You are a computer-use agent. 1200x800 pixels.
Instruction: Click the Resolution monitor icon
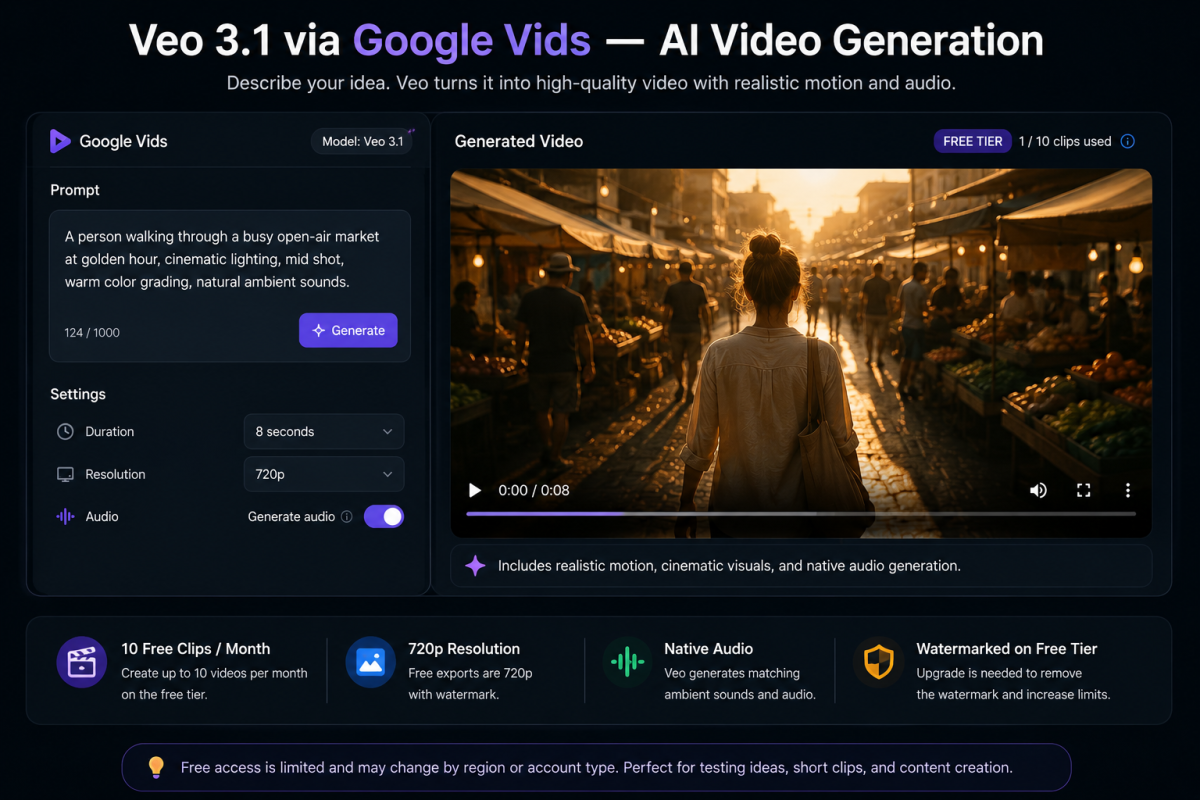click(x=65, y=474)
